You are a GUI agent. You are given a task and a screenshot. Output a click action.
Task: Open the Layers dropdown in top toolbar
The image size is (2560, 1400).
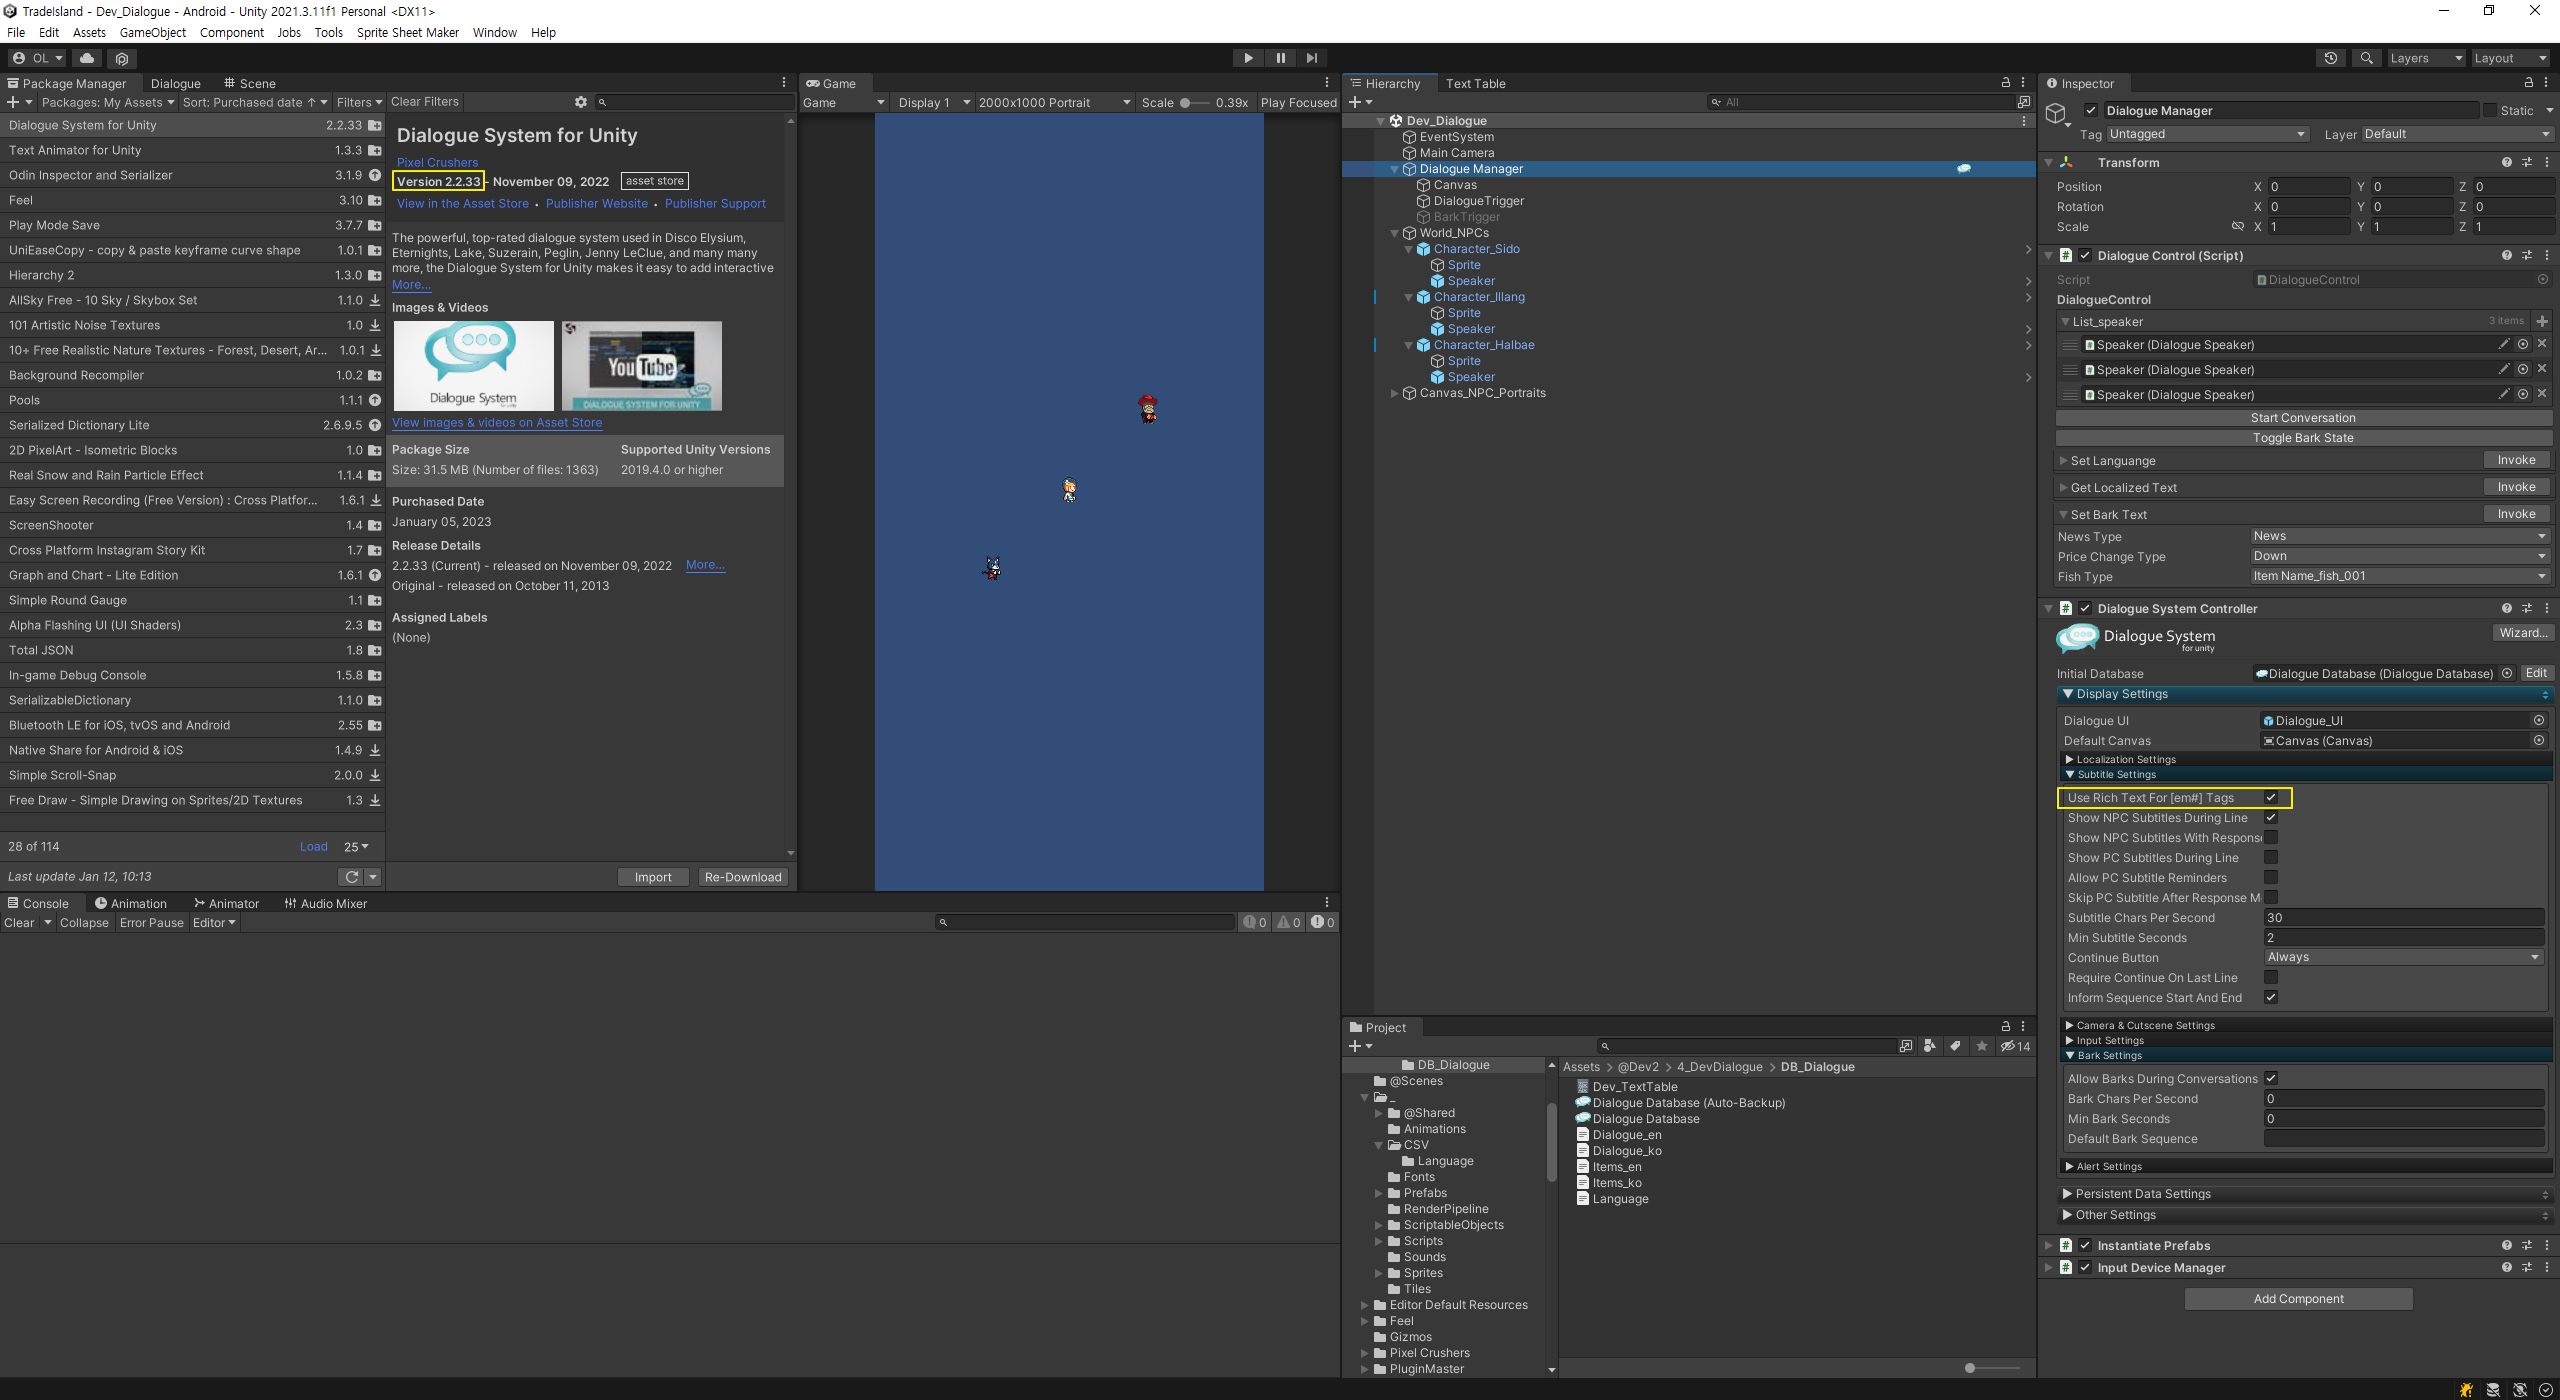[x=2425, y=58]
